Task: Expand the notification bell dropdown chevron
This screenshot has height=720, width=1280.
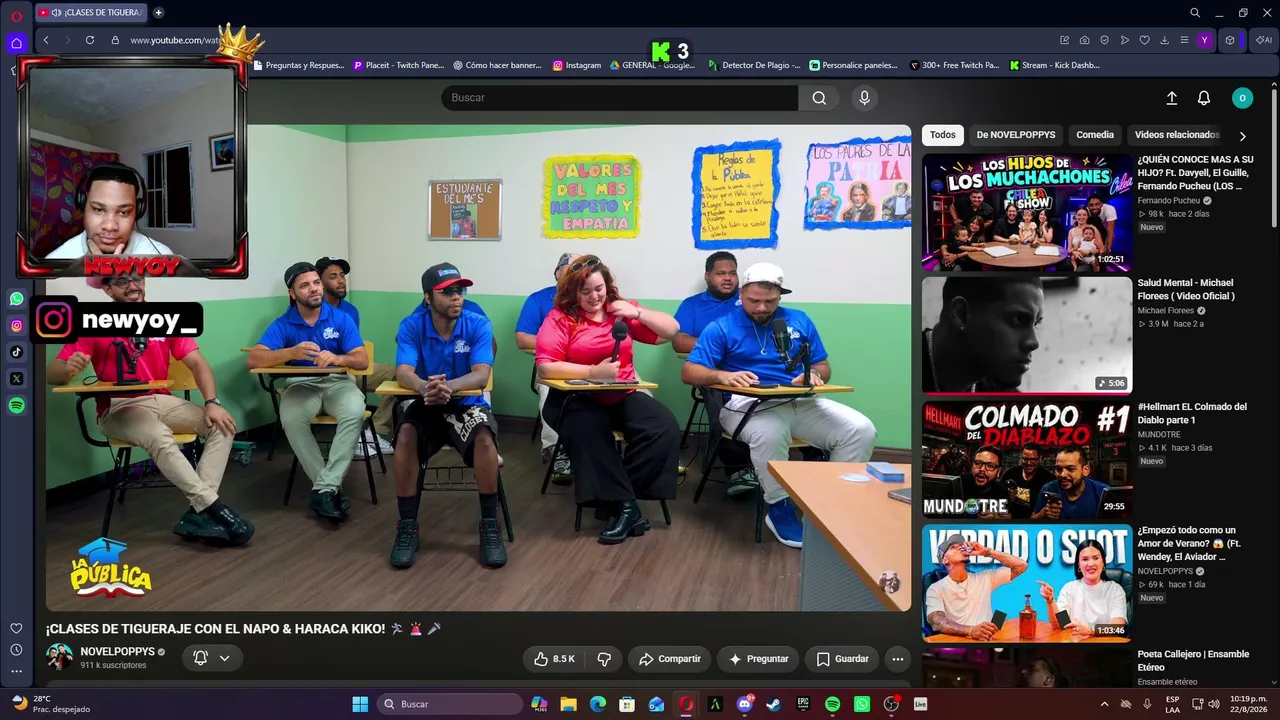Action: (225, 658)
